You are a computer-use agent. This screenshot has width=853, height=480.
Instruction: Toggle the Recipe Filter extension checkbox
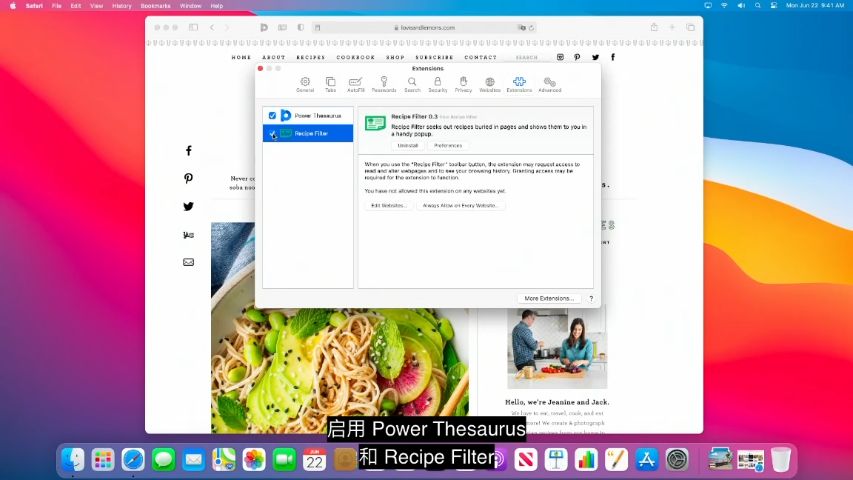point(272,133)
